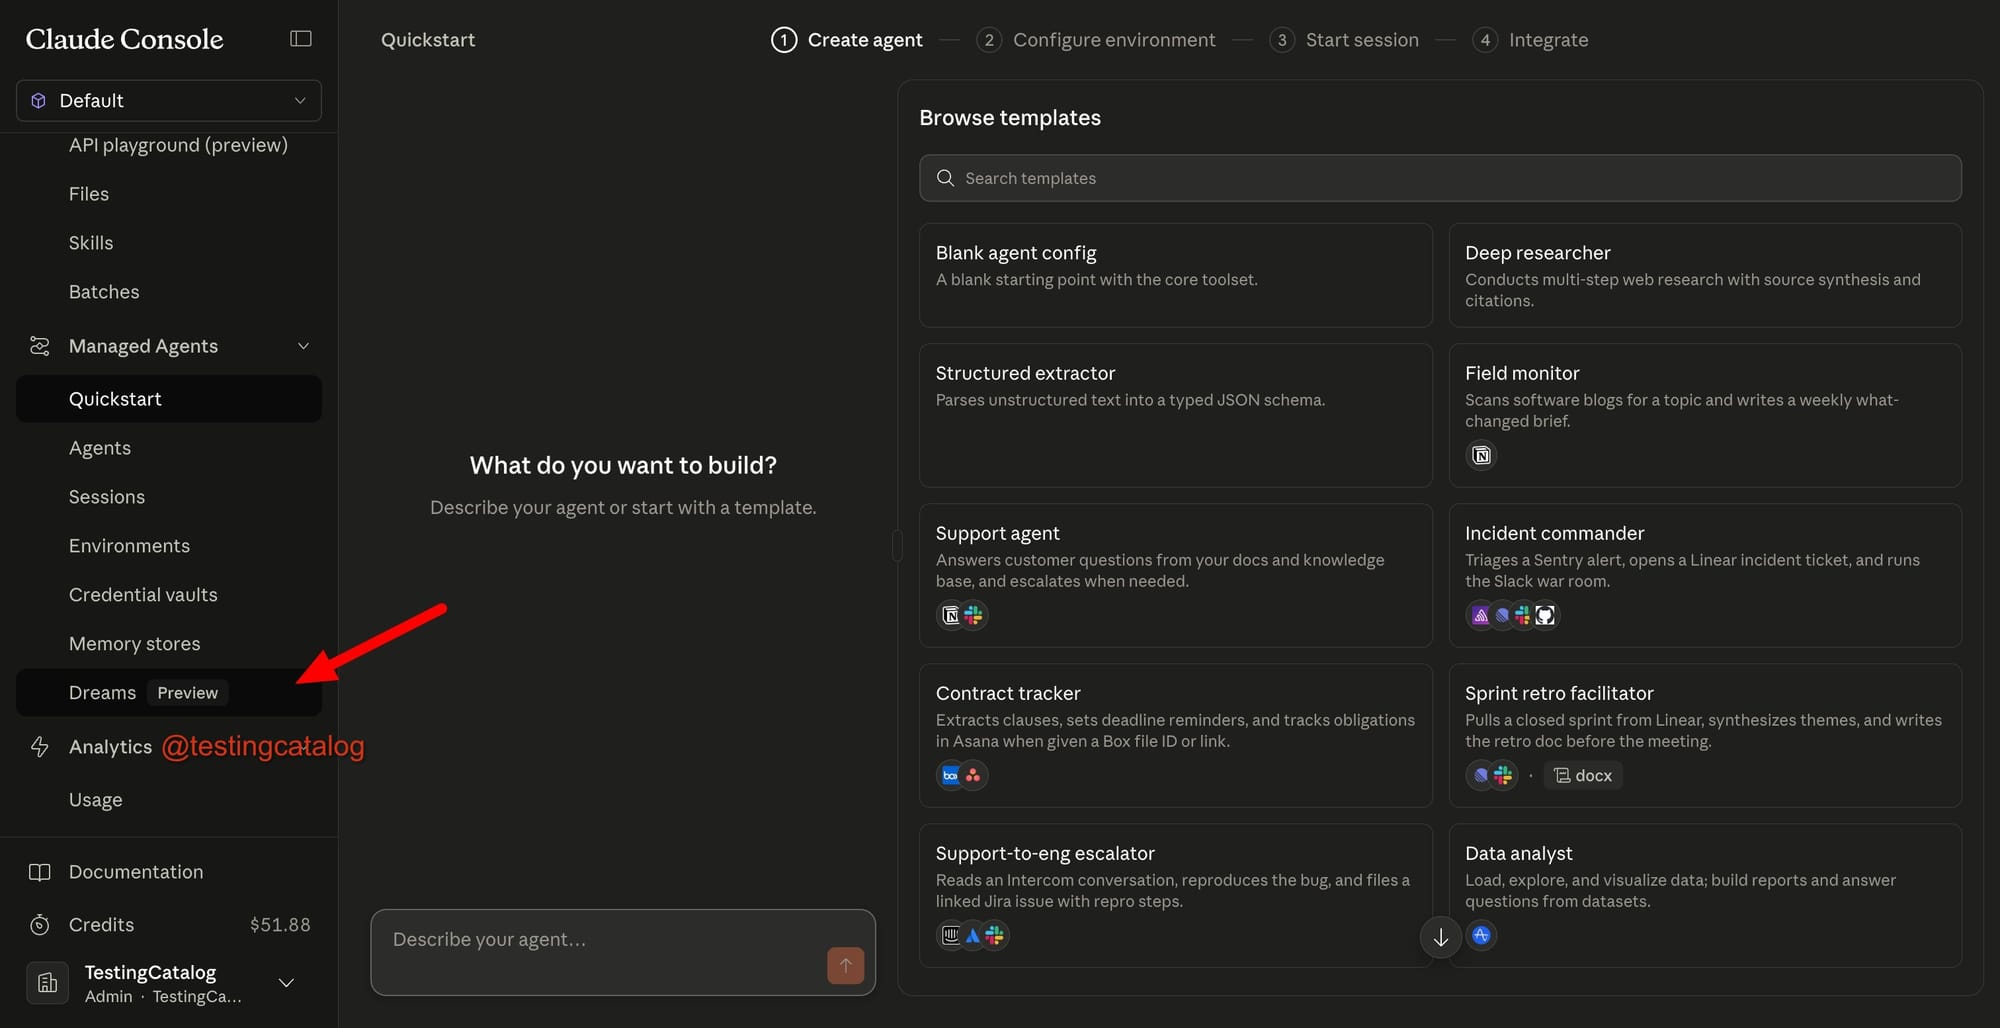The width and height of the screenshot is (2000, 1028).
Task: Open Environments in the sidebar
Action: tap(129, 546)
